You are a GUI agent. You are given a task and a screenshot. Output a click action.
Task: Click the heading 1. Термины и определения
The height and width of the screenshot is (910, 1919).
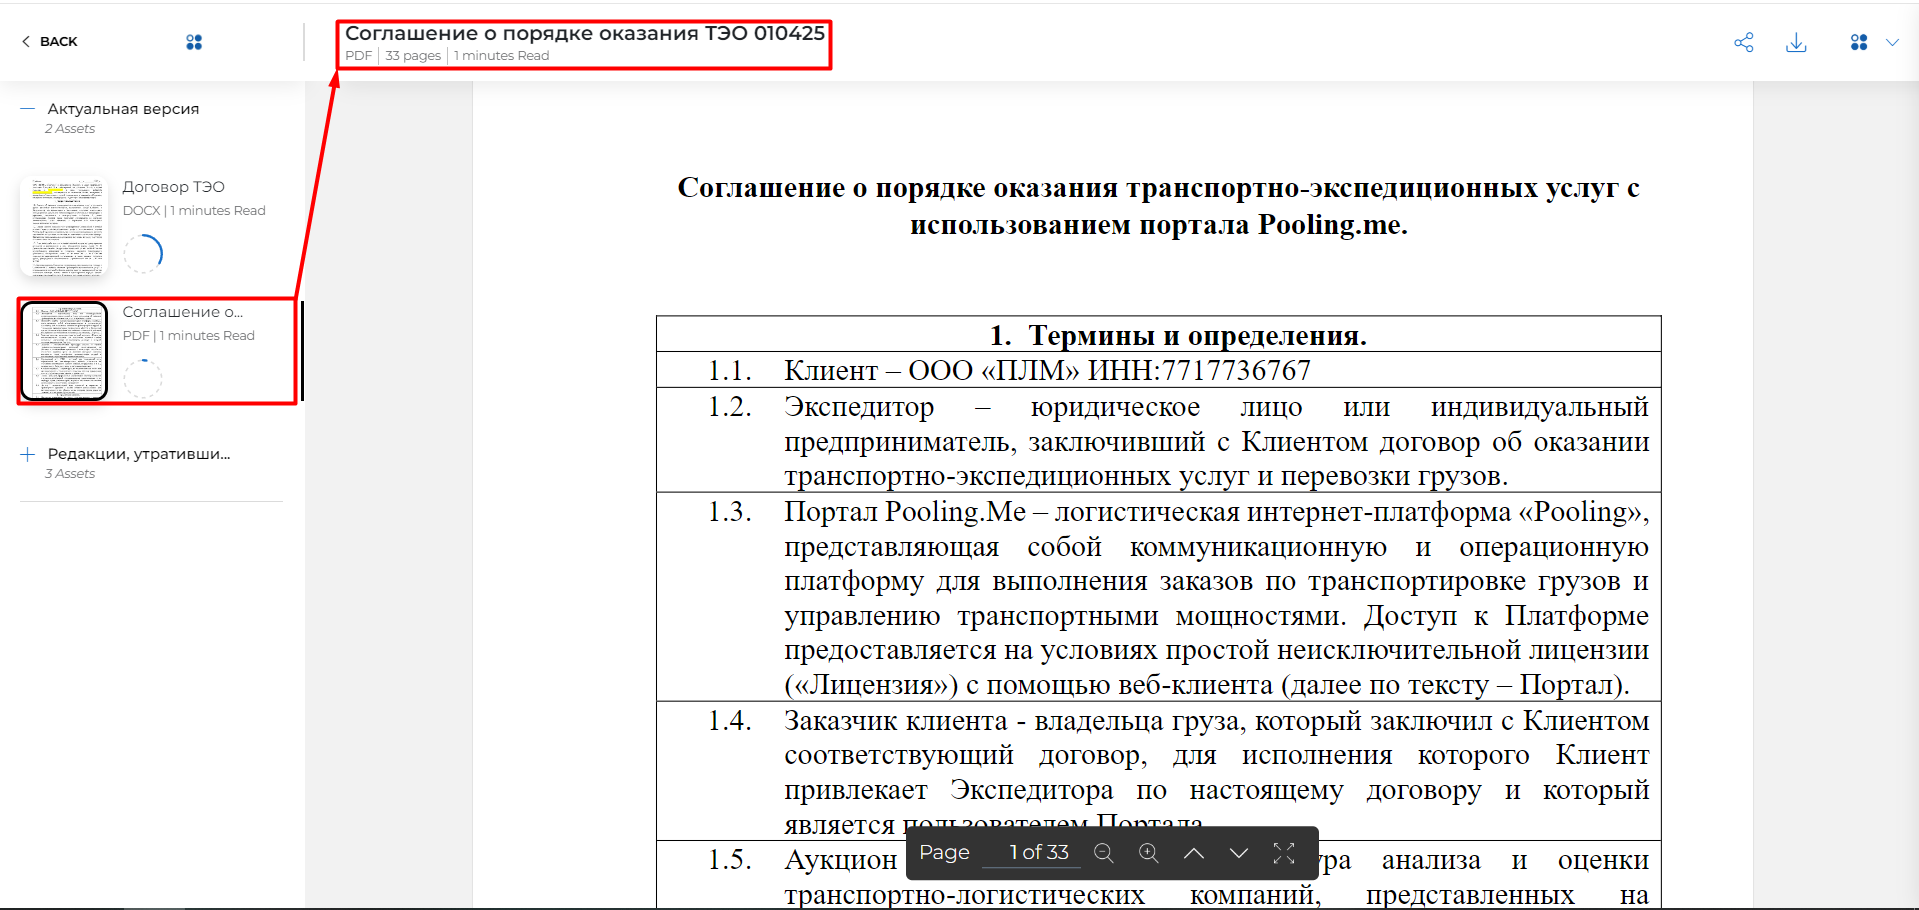(1178, 335)
